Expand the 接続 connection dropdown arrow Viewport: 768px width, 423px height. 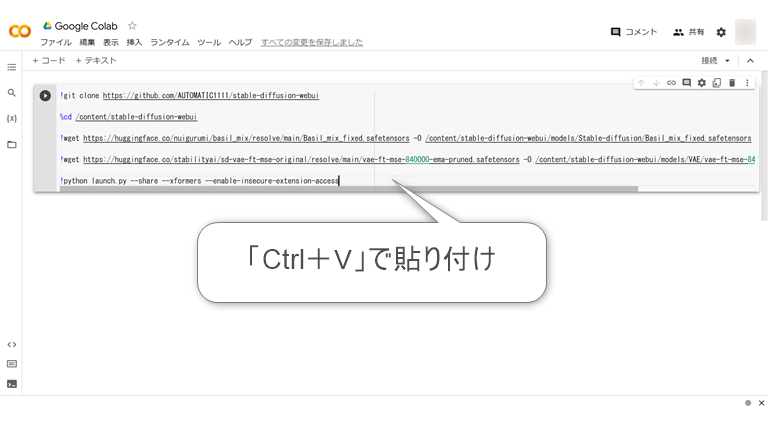(x=727, y=61)
